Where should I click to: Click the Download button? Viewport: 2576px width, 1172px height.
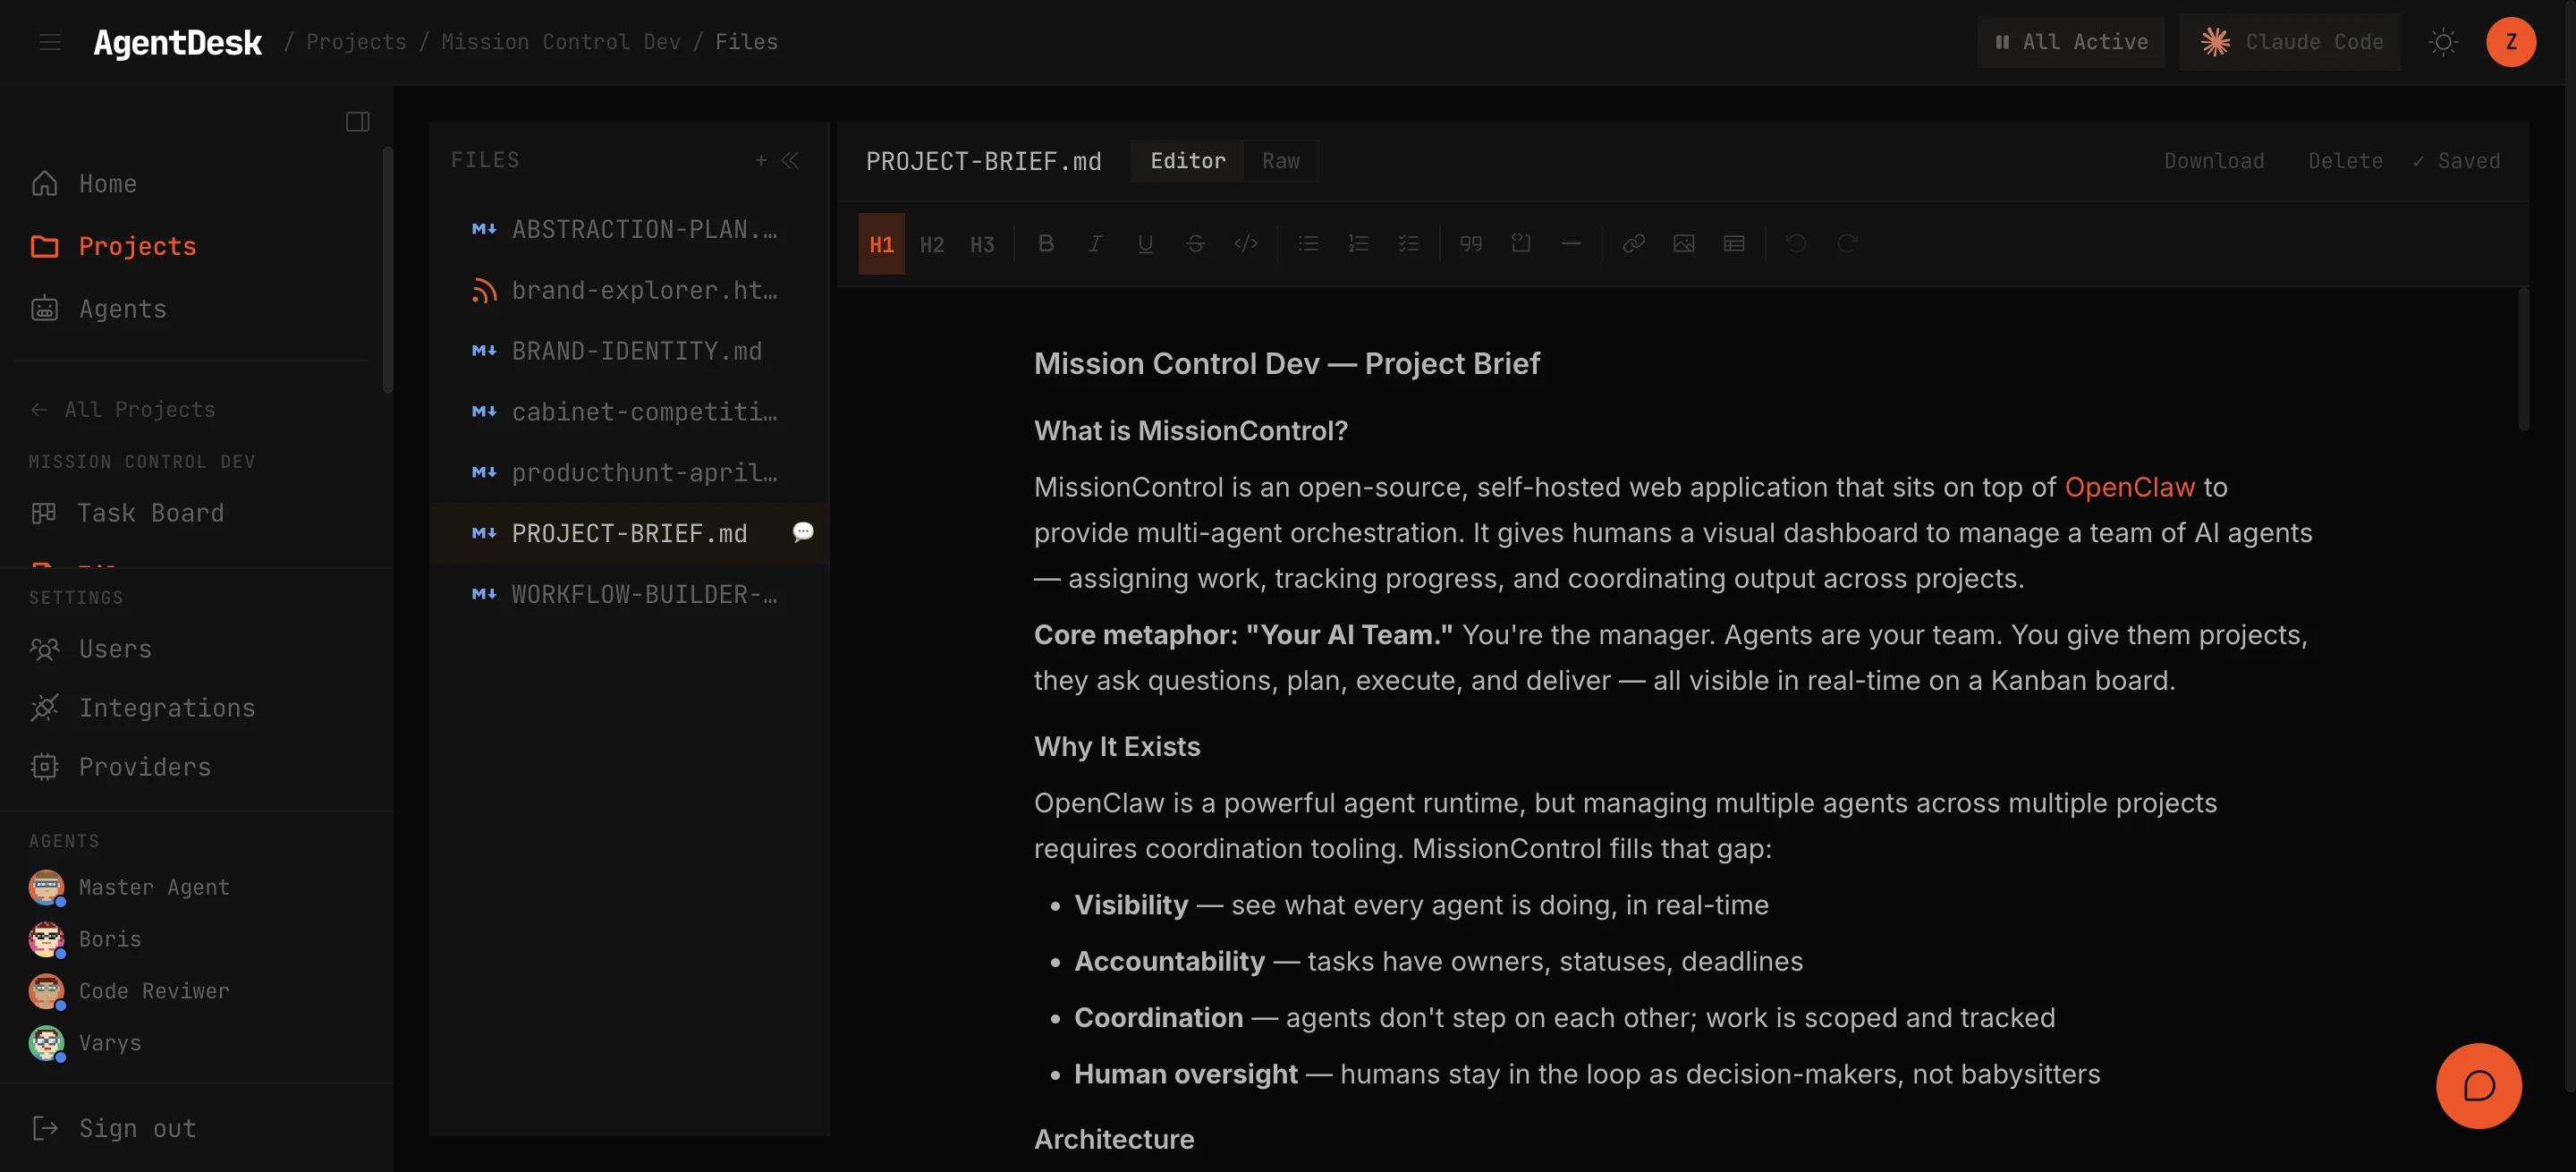point(2213,161)
